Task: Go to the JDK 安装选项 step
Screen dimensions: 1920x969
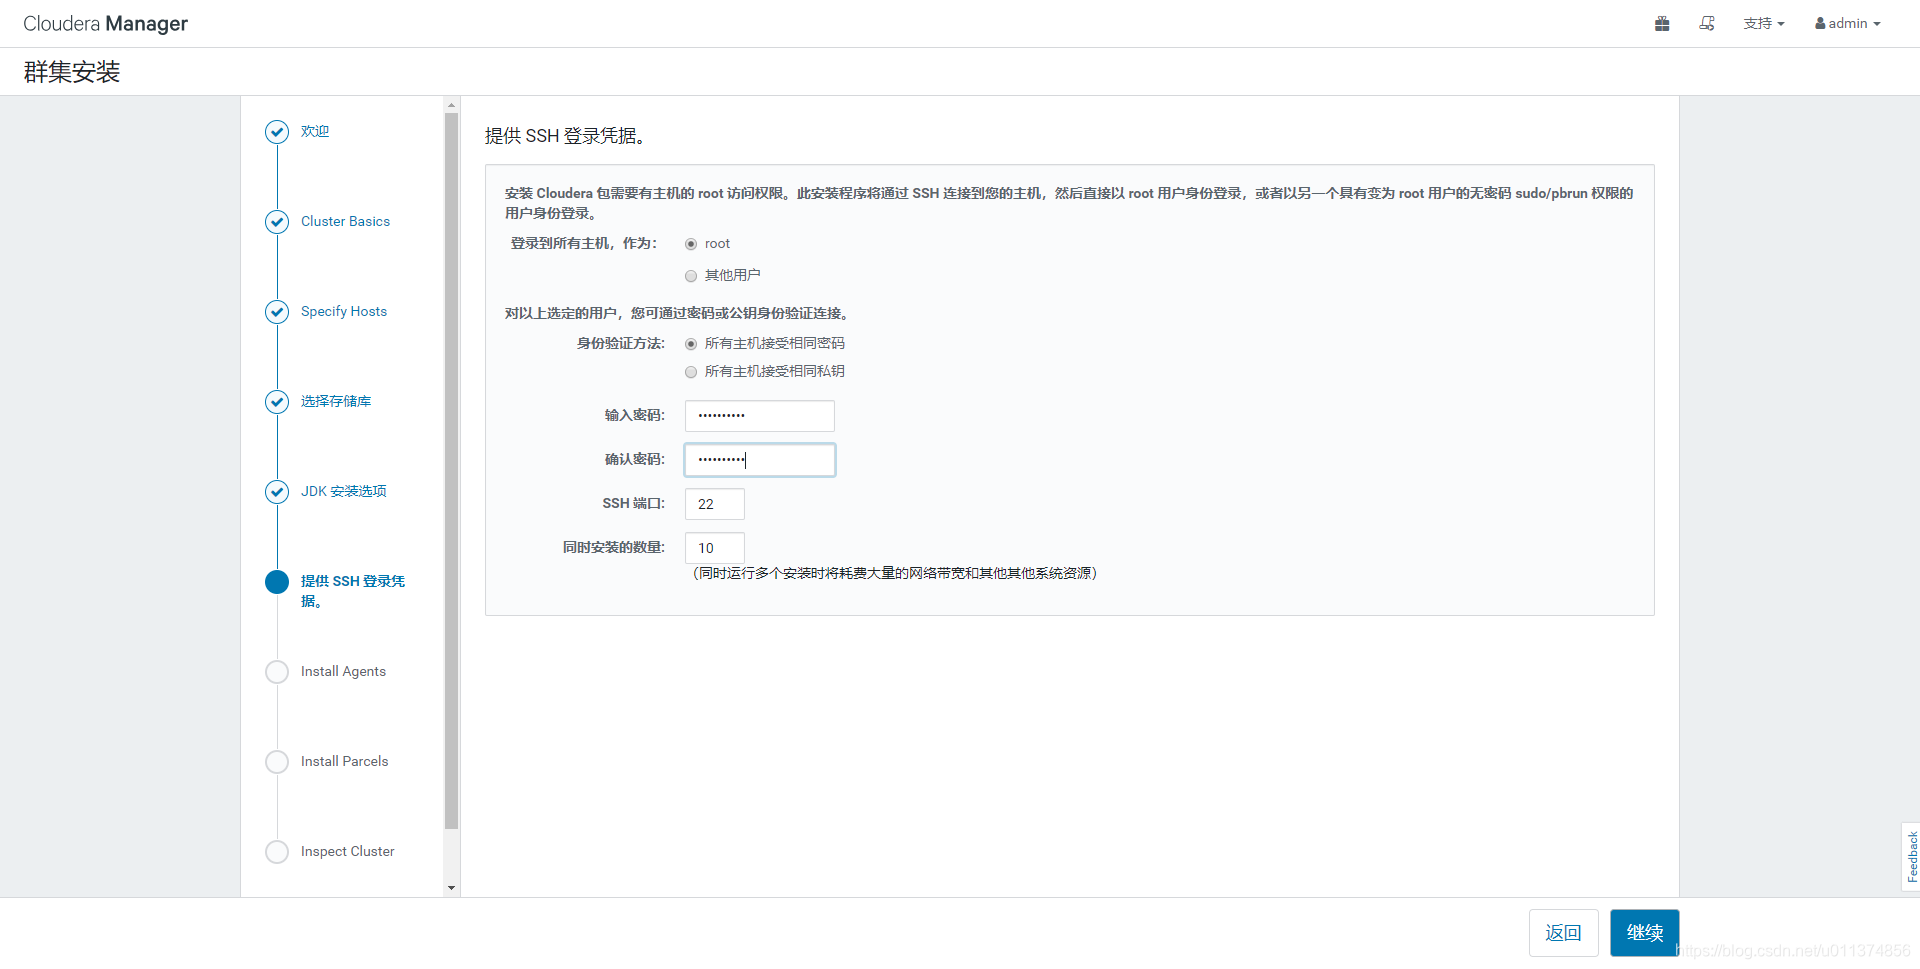Action: (344, 491)
